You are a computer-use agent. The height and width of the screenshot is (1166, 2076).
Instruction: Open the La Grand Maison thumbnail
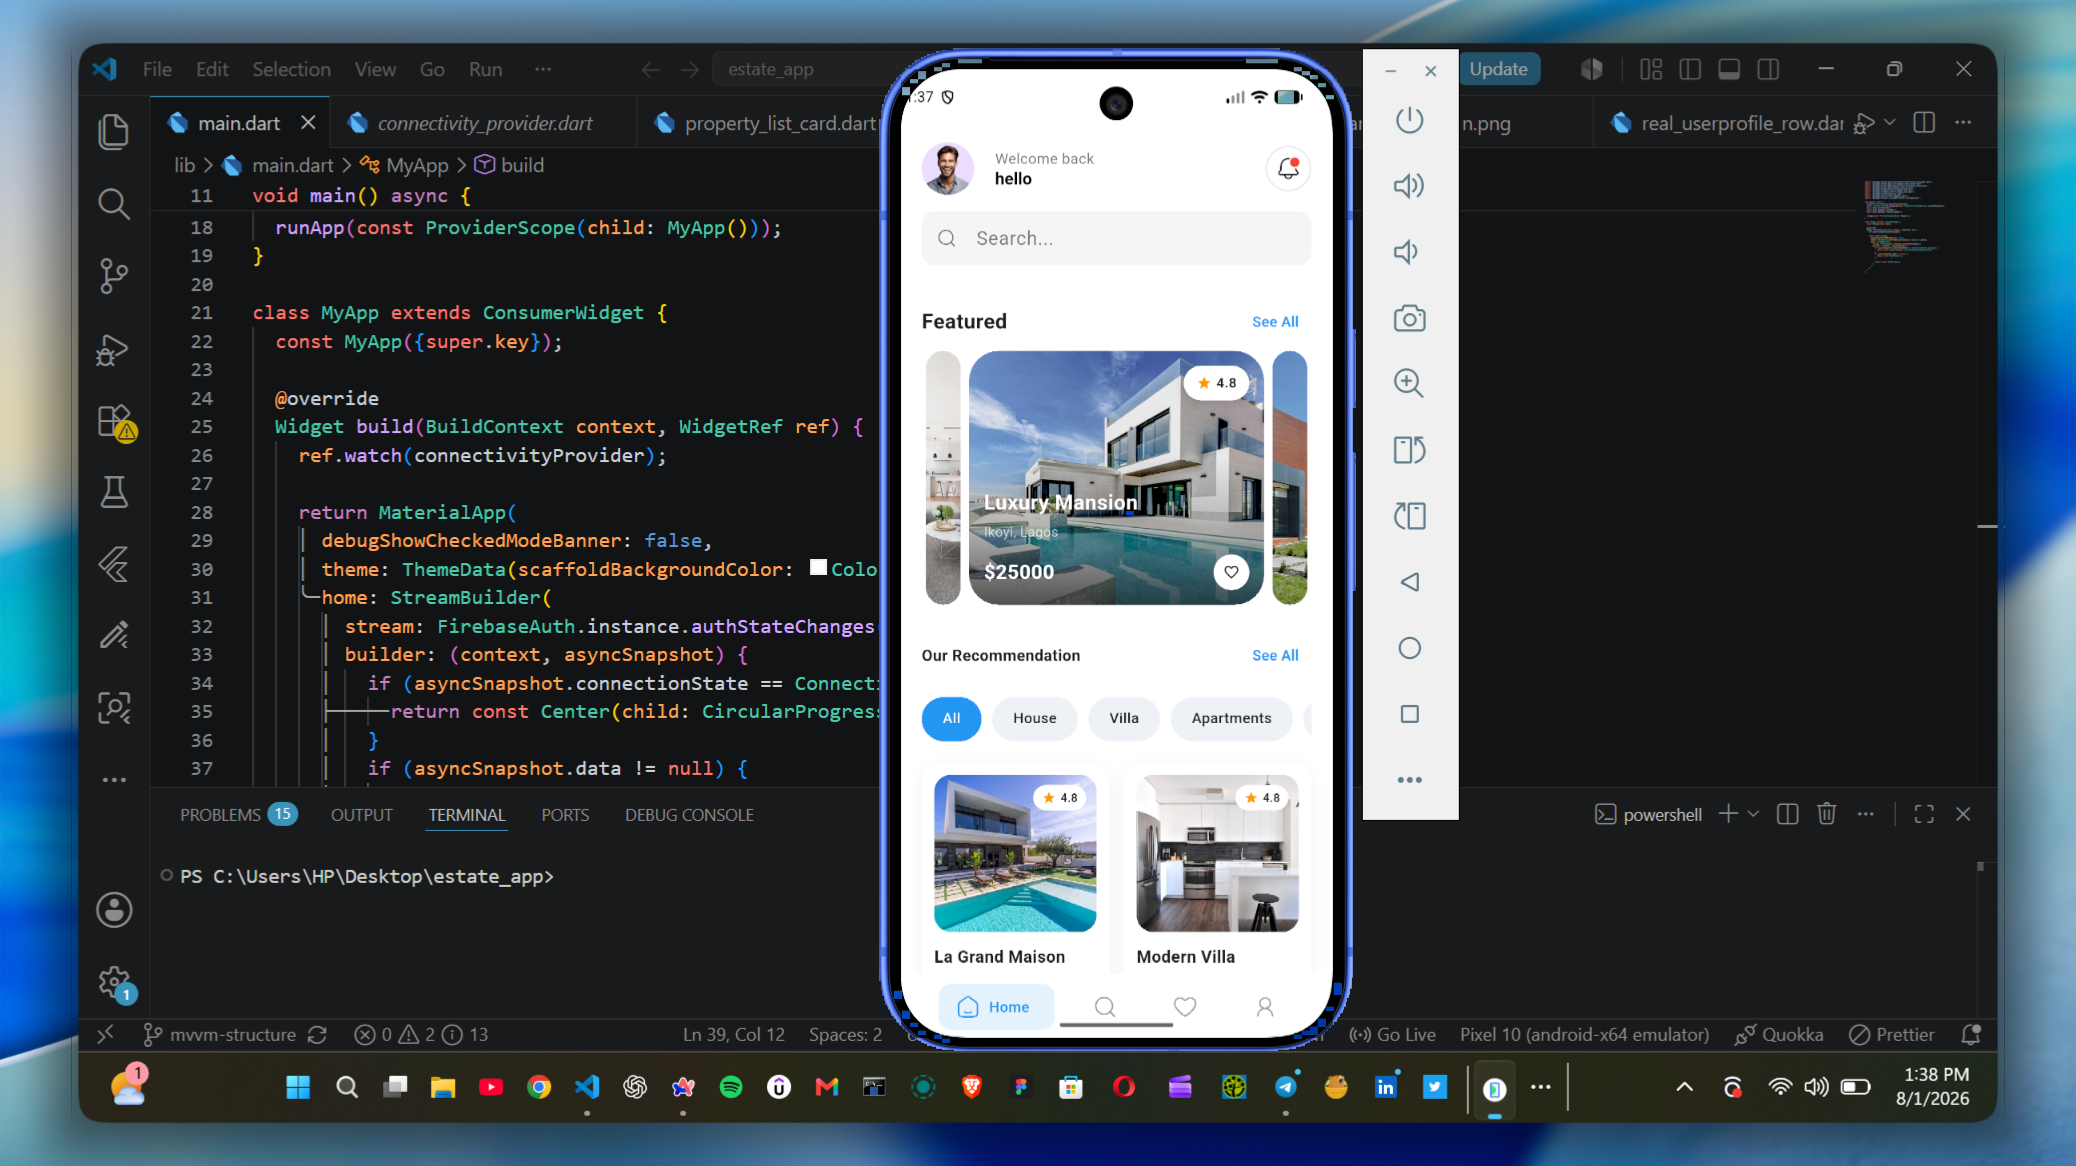(x=1014, y=853)
